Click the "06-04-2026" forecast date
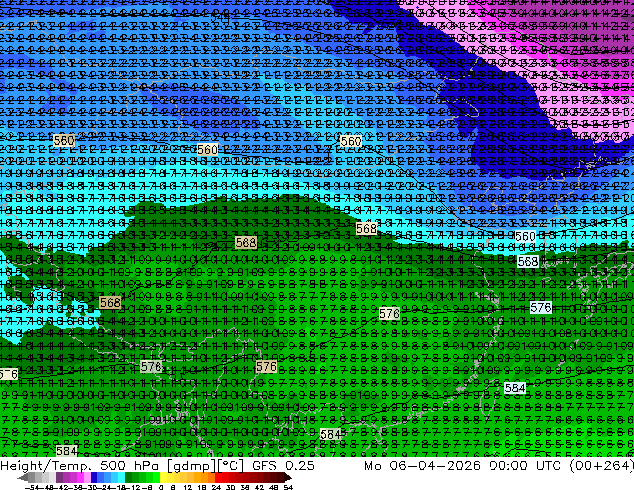634x490 pixels. pyautogui.click(x=435, y=466)
